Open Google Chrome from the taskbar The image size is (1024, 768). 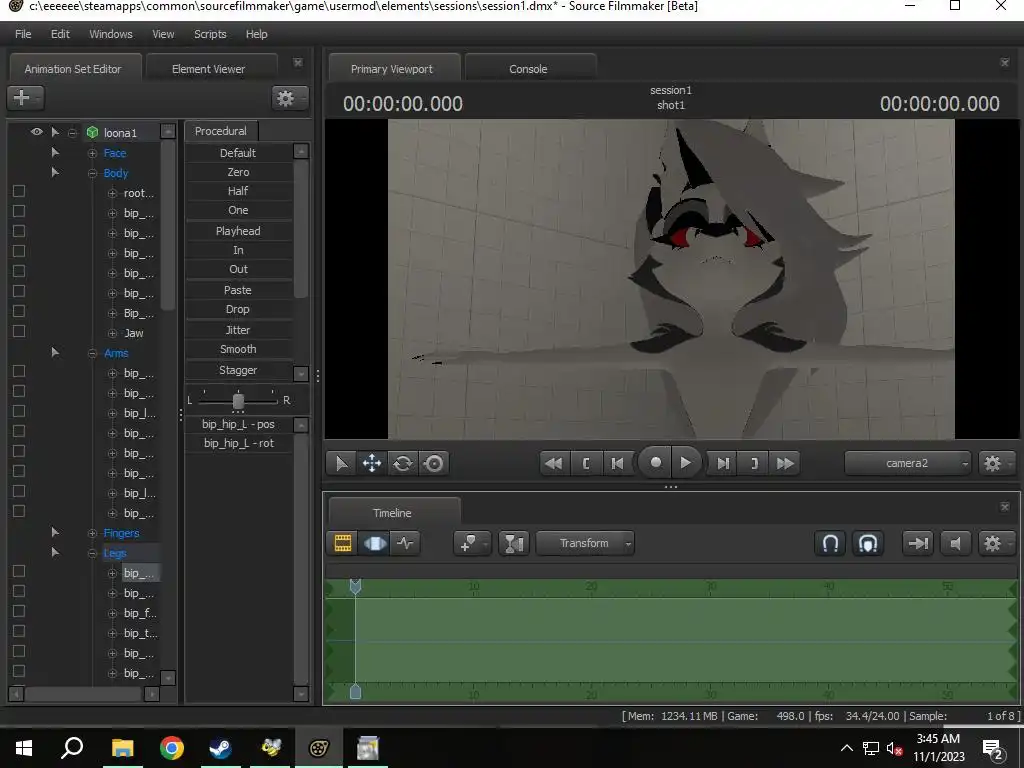tap(172, 748)
